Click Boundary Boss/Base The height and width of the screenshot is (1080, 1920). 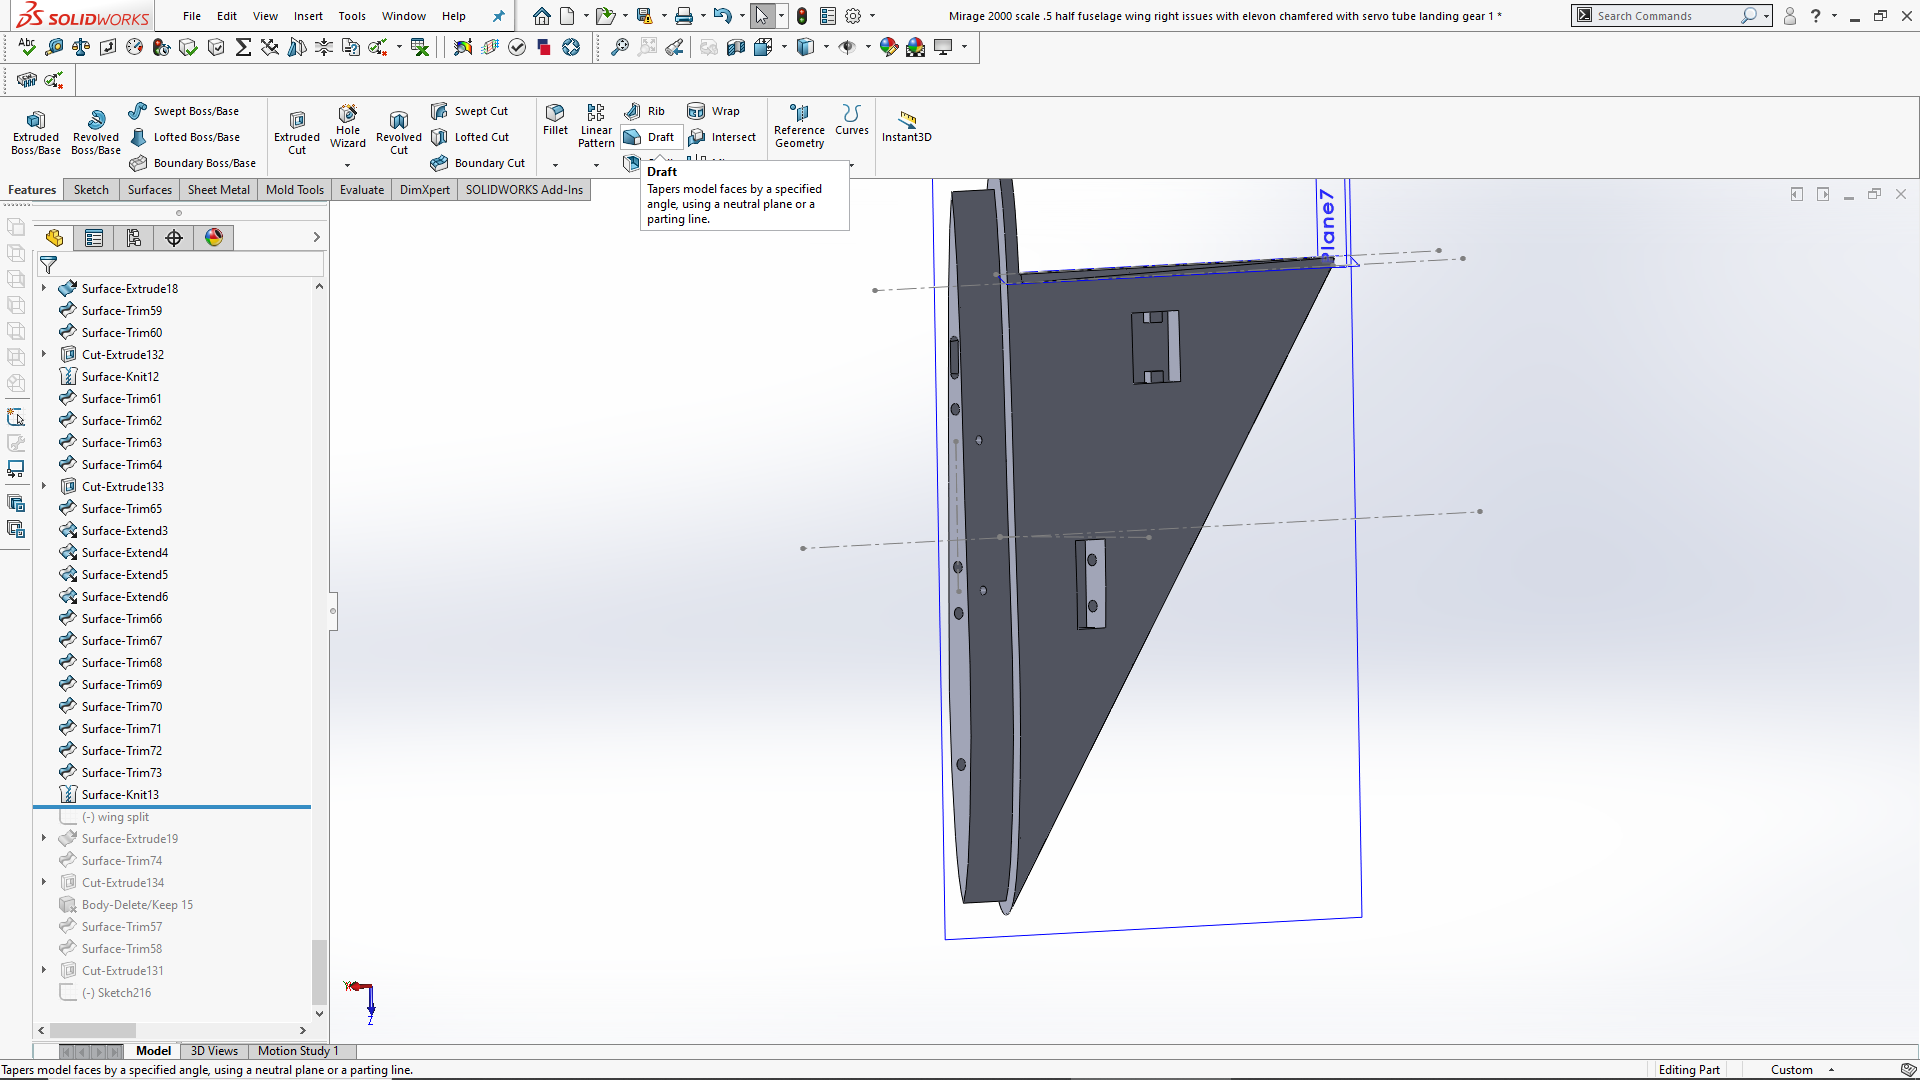coord(192,163)
